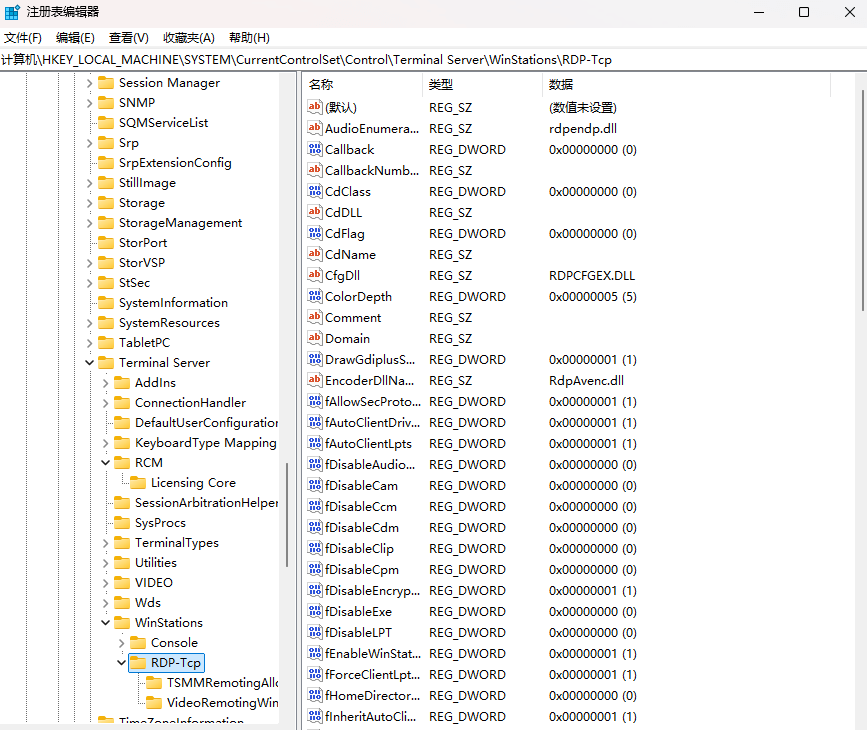Click the ColorDepth DWORD value icon
This screenshot has height=730, width=867.
coord(315,297)
